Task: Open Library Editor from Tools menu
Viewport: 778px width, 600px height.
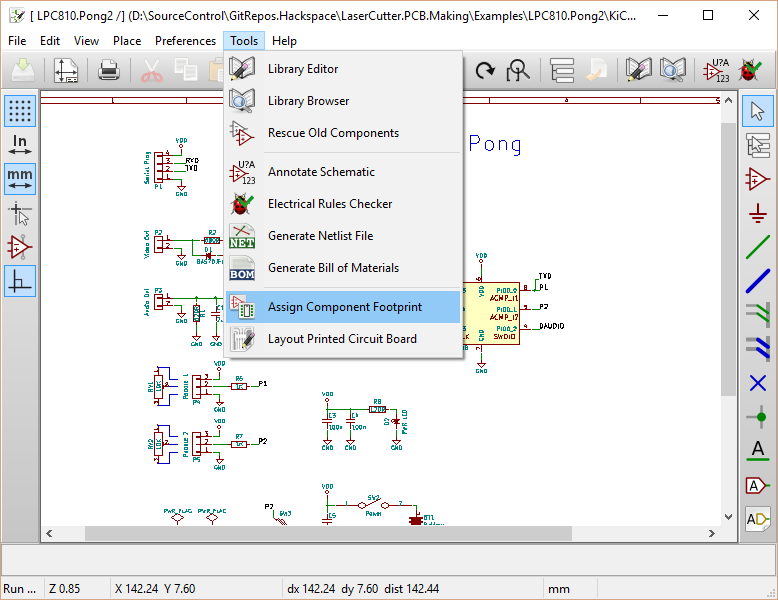Action: tap(343, 69)
